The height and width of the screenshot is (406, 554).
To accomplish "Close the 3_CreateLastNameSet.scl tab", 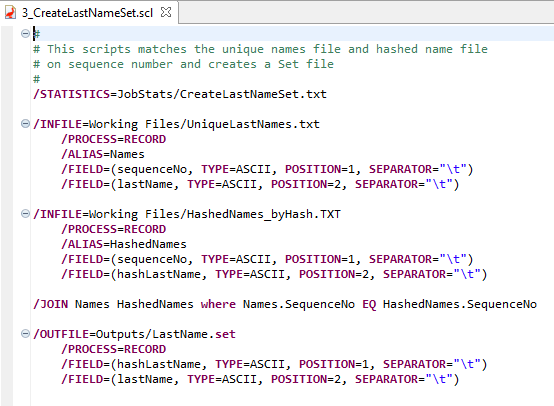I will coord(166,12).
